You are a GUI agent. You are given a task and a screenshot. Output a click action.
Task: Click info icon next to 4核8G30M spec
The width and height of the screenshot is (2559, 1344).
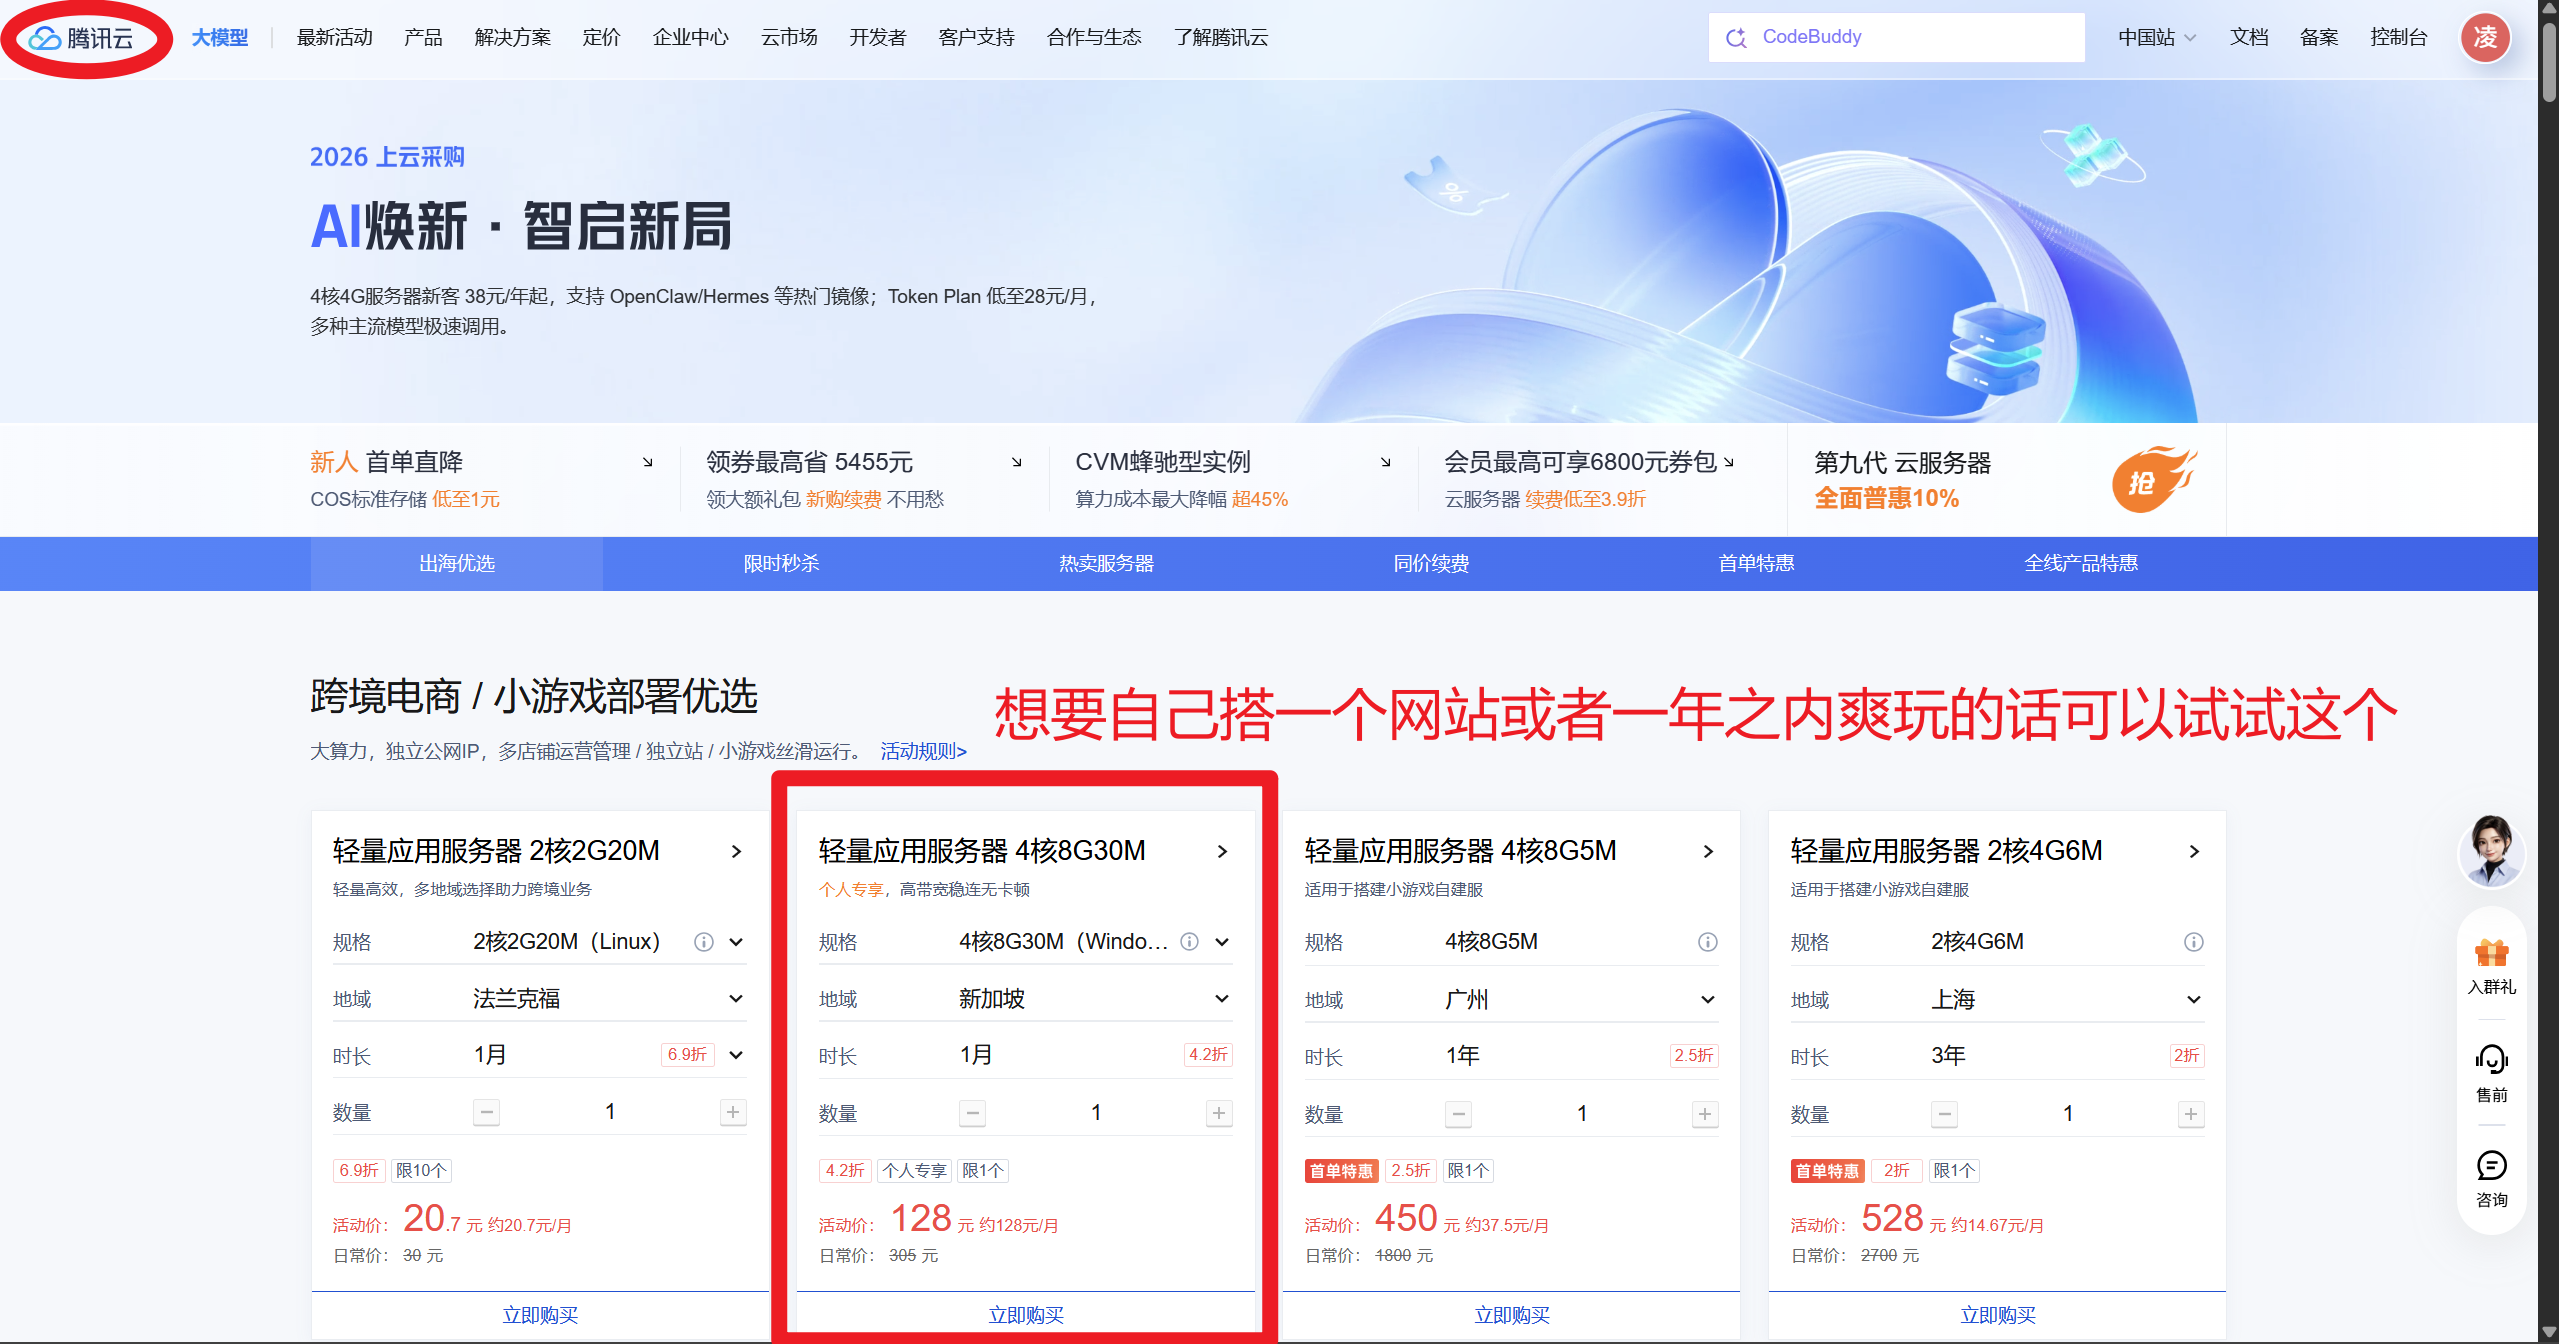coord(1189,942)
